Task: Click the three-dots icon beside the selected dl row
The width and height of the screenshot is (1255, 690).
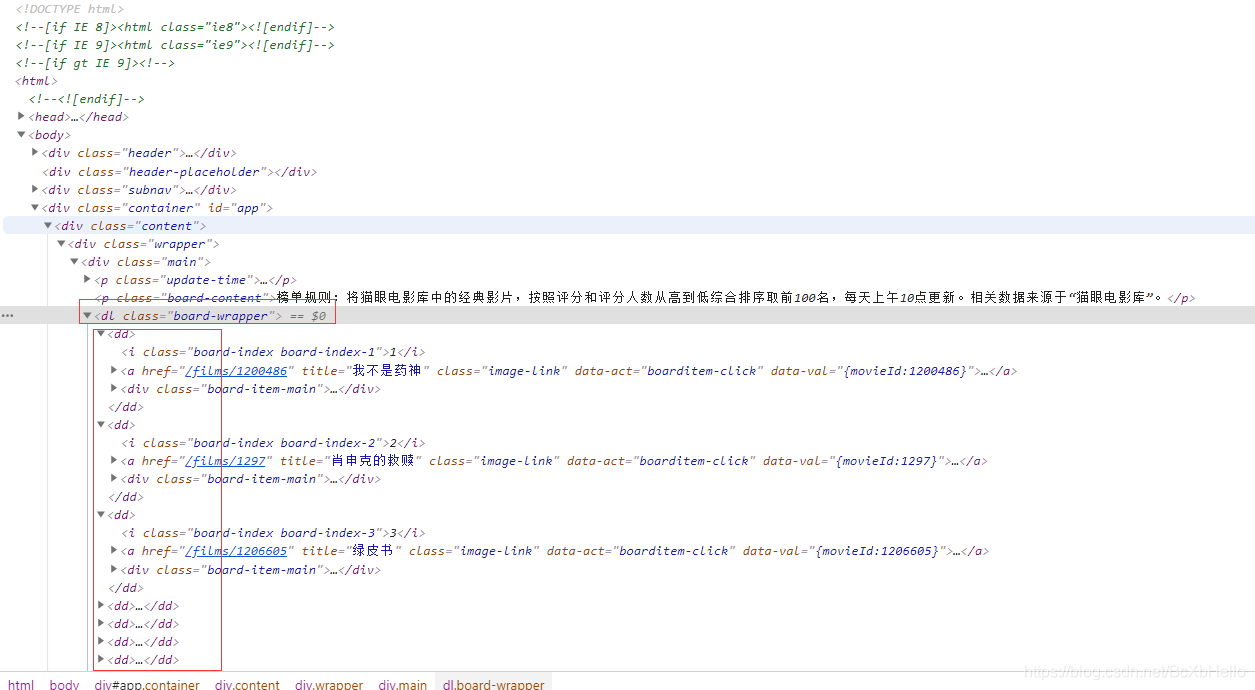Action: pos(7,316)
